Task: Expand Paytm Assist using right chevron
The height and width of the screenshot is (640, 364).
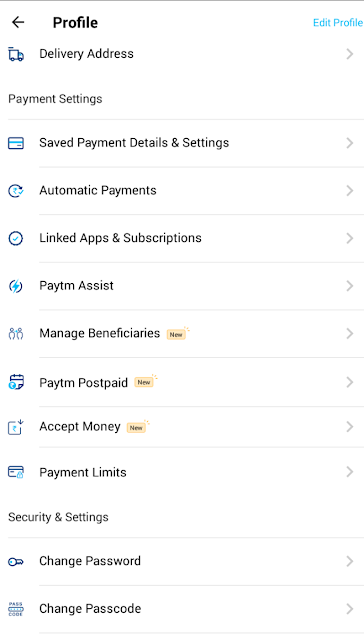Action: point(350,286)
